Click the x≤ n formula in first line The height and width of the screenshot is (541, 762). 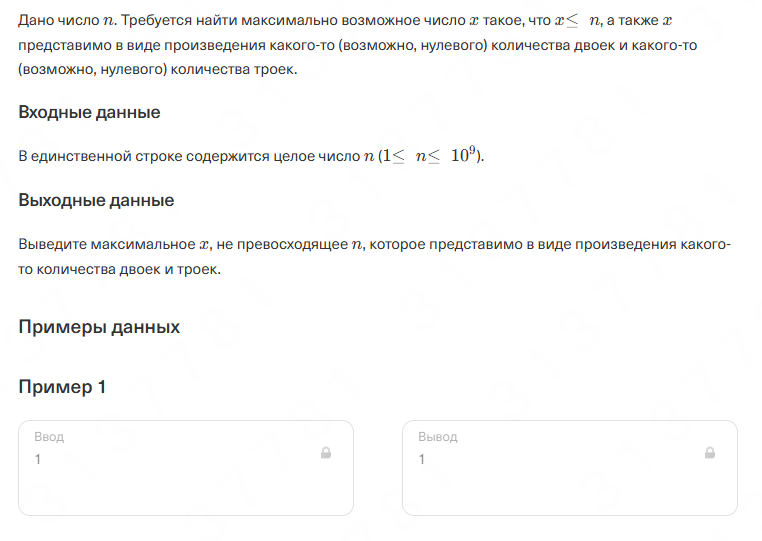pyautogui.click(x=577, y=20)
